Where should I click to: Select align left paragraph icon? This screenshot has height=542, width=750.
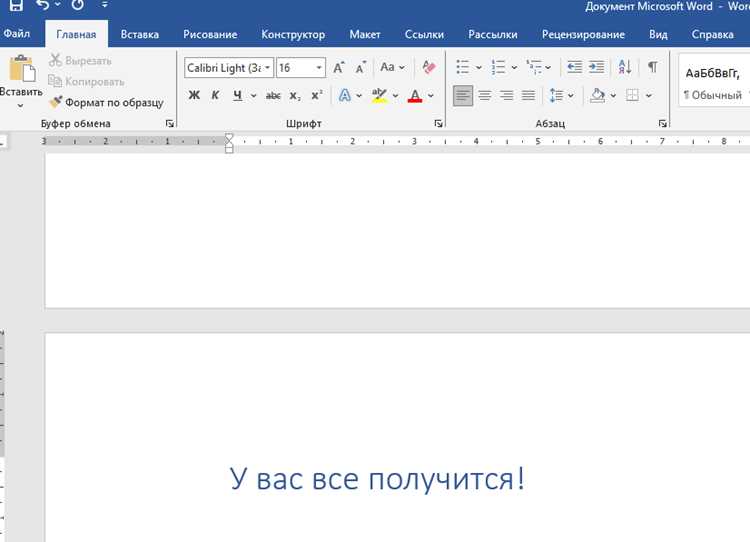tap(463, 96)
